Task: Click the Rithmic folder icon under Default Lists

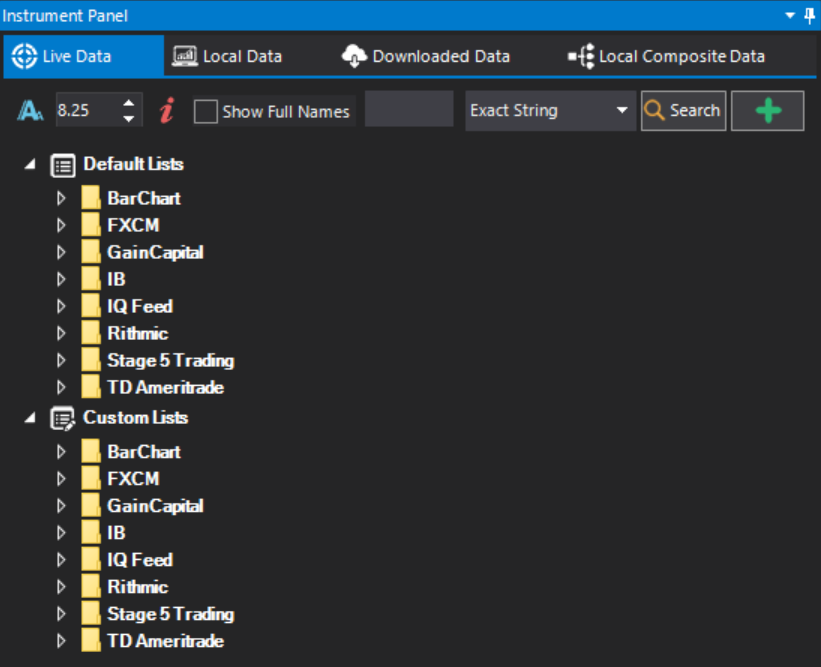Action: pyautogui.click(x=91, y=334)
